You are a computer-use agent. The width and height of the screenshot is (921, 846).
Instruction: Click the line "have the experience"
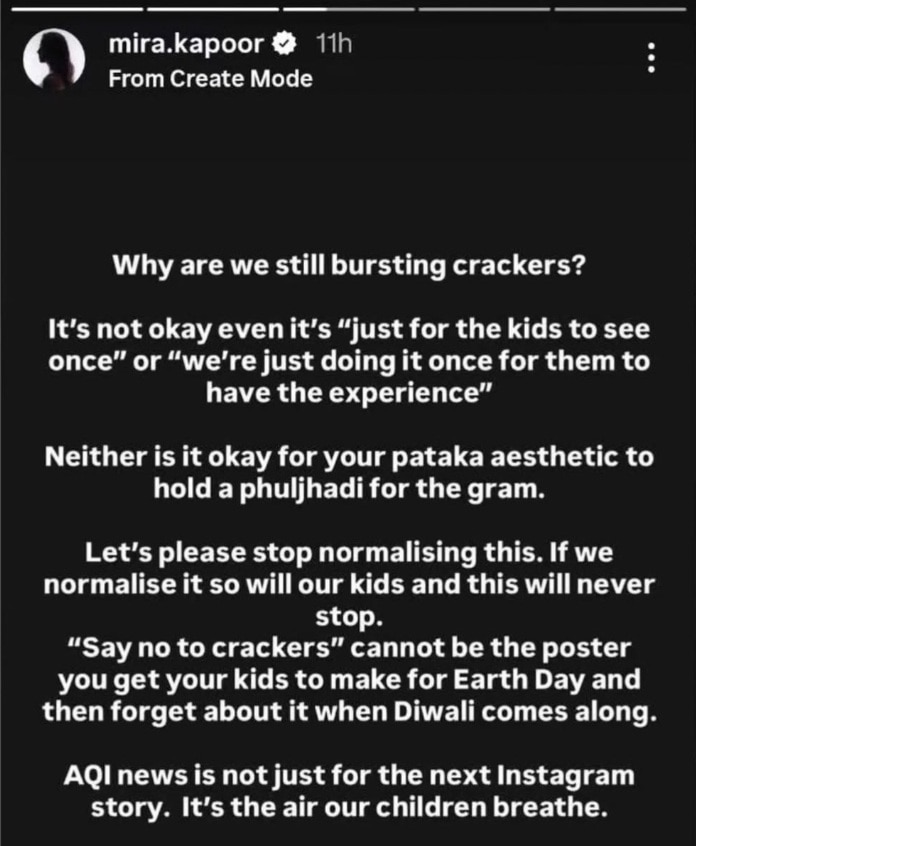348,393
